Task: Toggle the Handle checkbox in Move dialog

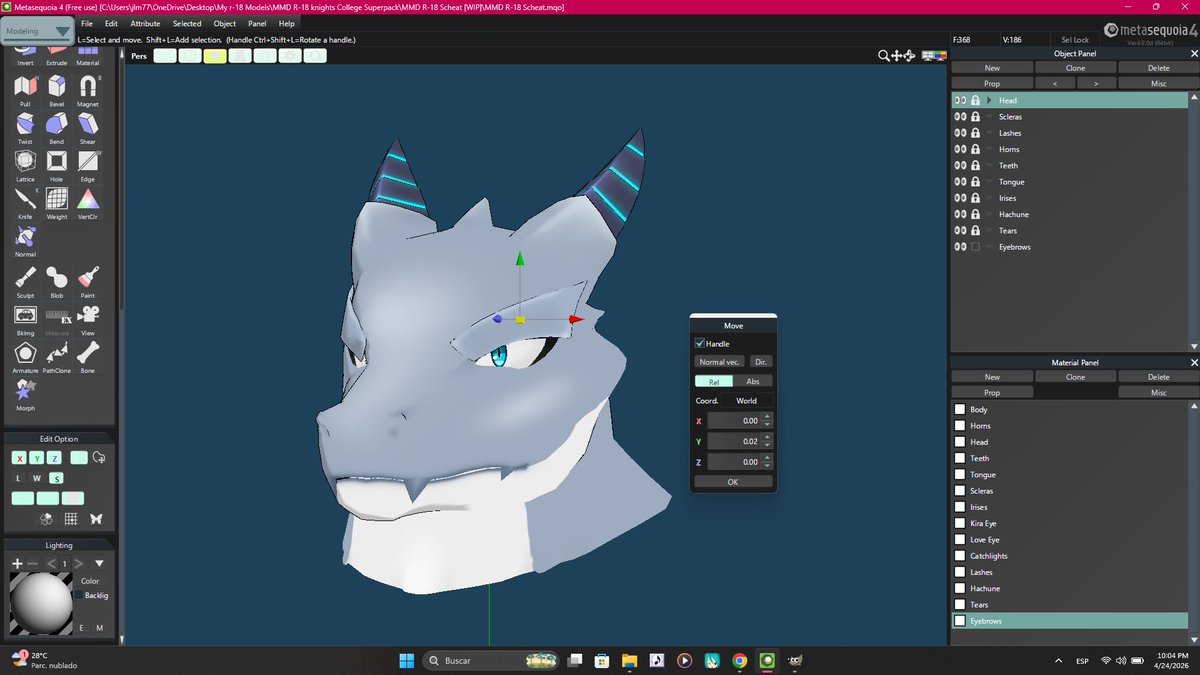Action: [700, 343]
